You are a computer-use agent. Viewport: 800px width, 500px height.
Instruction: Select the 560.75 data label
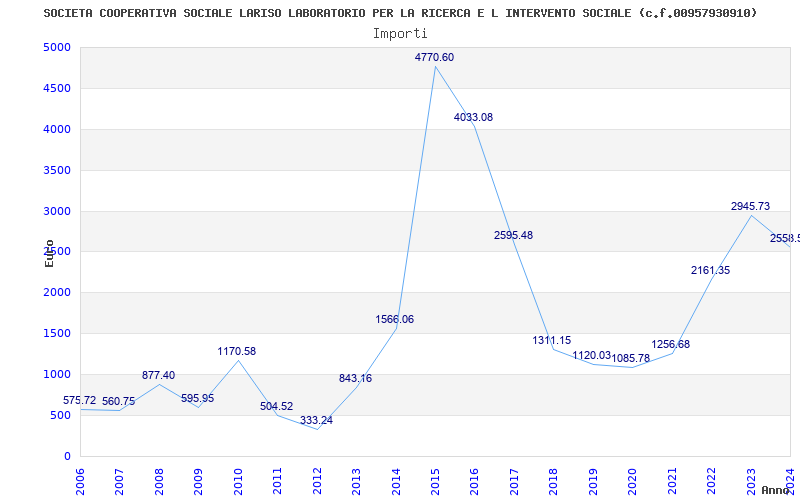tap(118, 402)
